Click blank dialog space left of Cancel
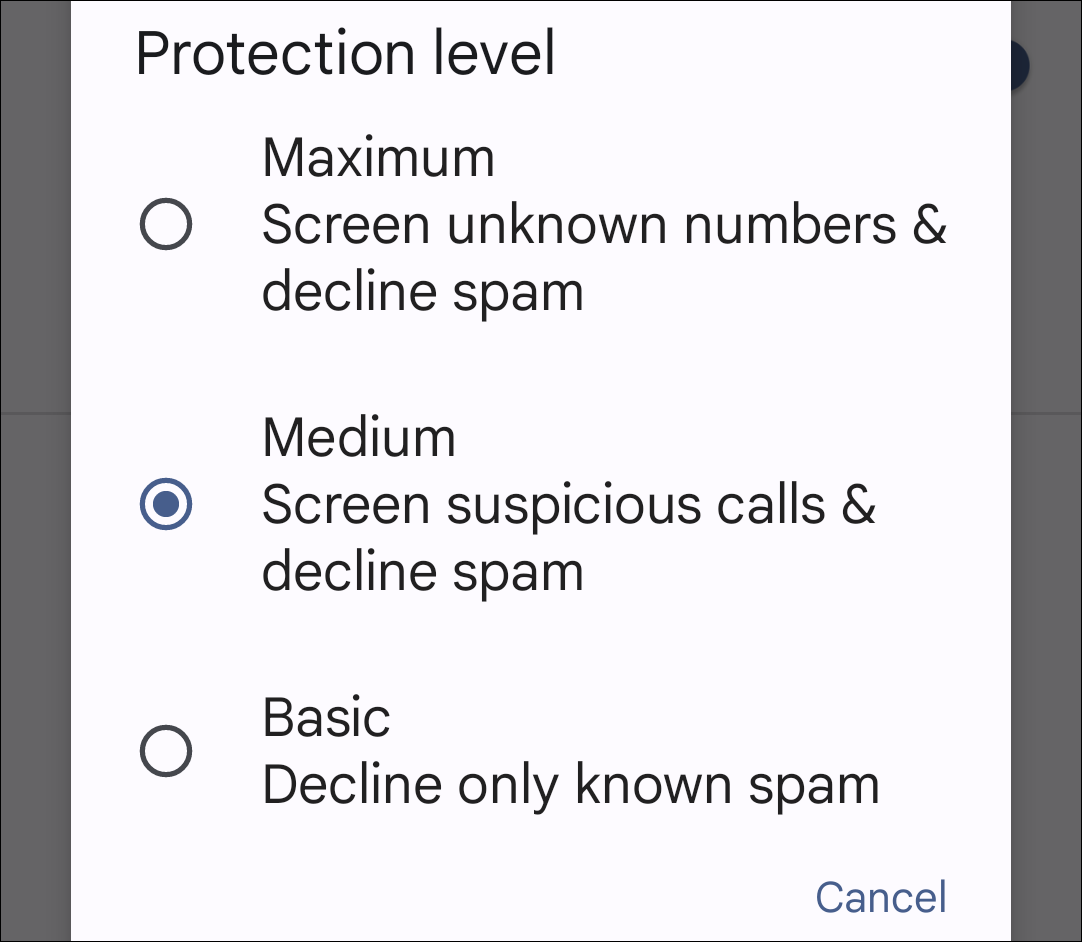The width and height of the screenshot is (1082, 942). (x=450, y=896)
